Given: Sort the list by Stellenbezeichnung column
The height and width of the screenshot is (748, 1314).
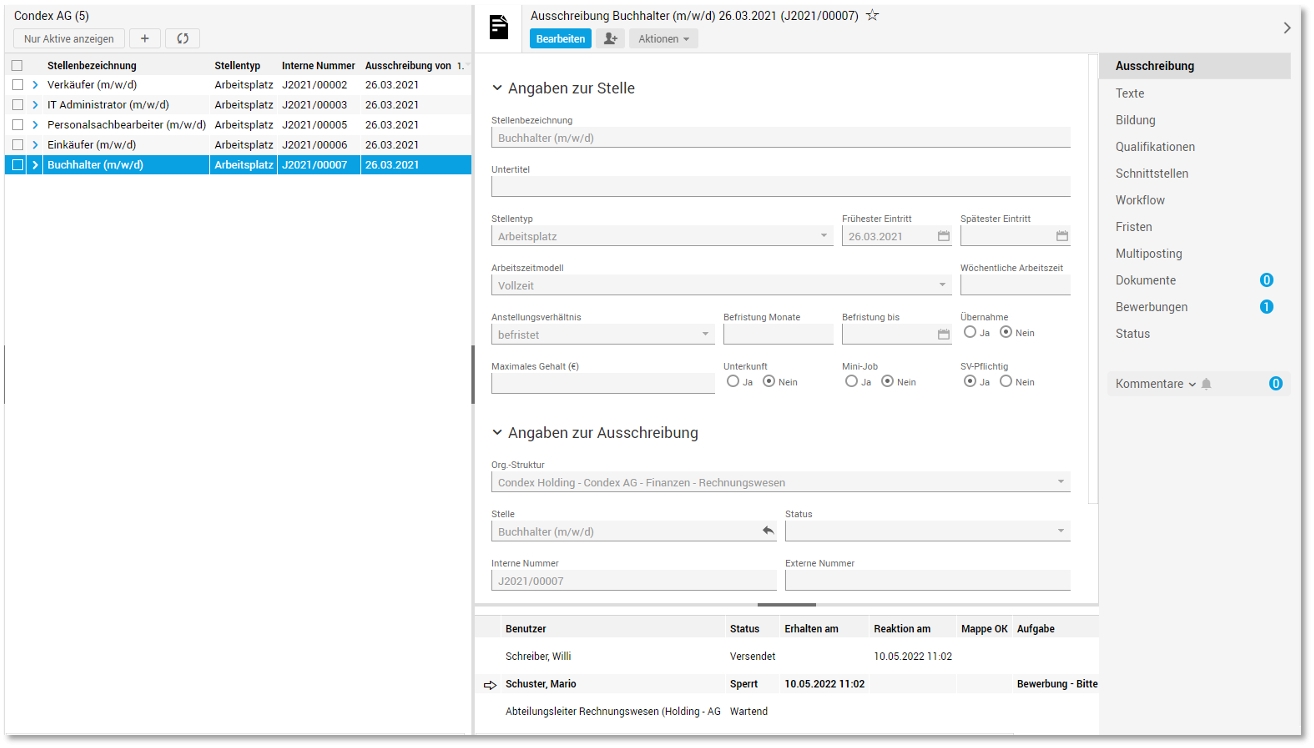Looking at the screenshot, I should pyautogui.click(x=92, y=66).
